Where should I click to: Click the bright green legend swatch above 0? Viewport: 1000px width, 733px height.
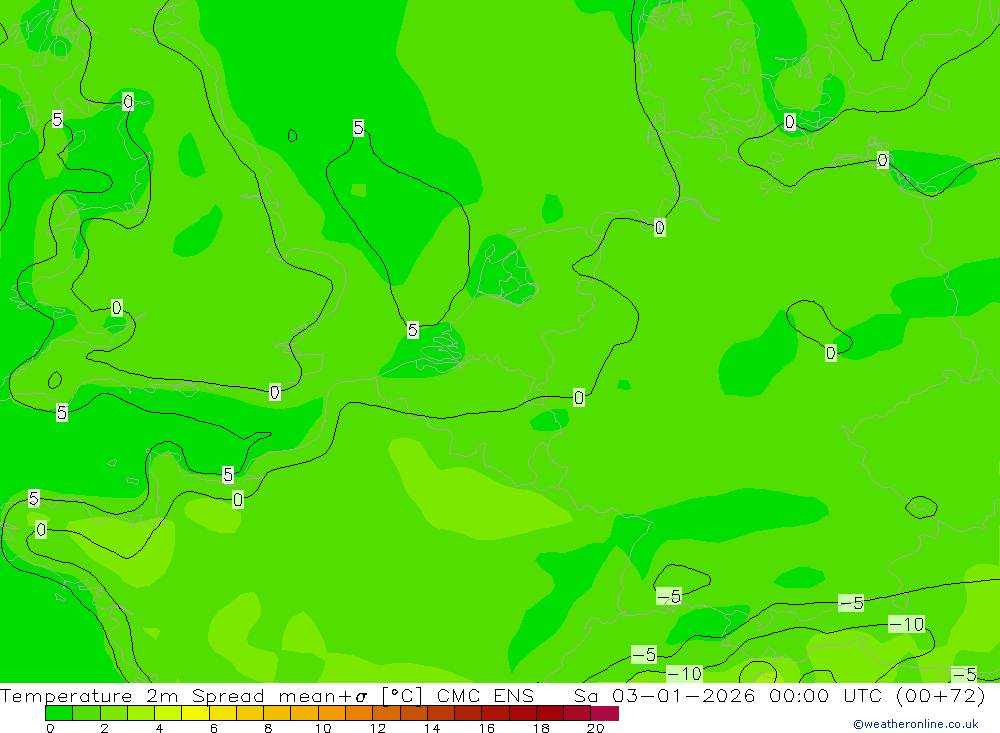pos(59,713)
